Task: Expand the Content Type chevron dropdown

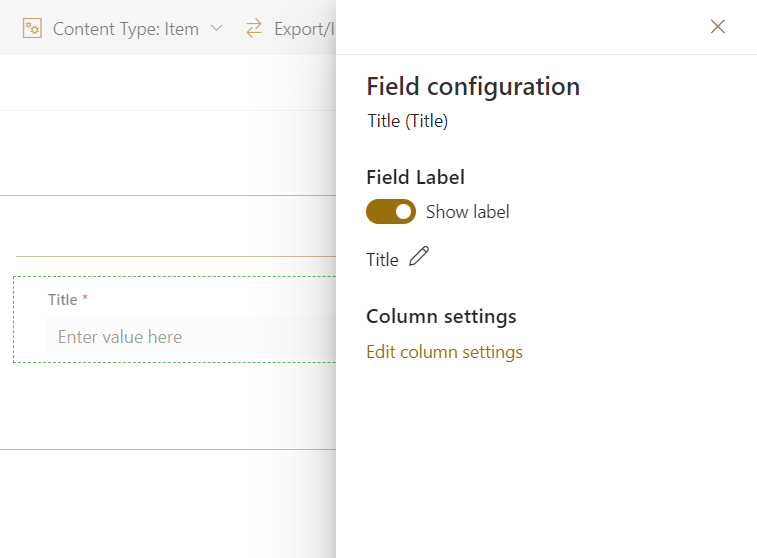Action: pos(217,29)
